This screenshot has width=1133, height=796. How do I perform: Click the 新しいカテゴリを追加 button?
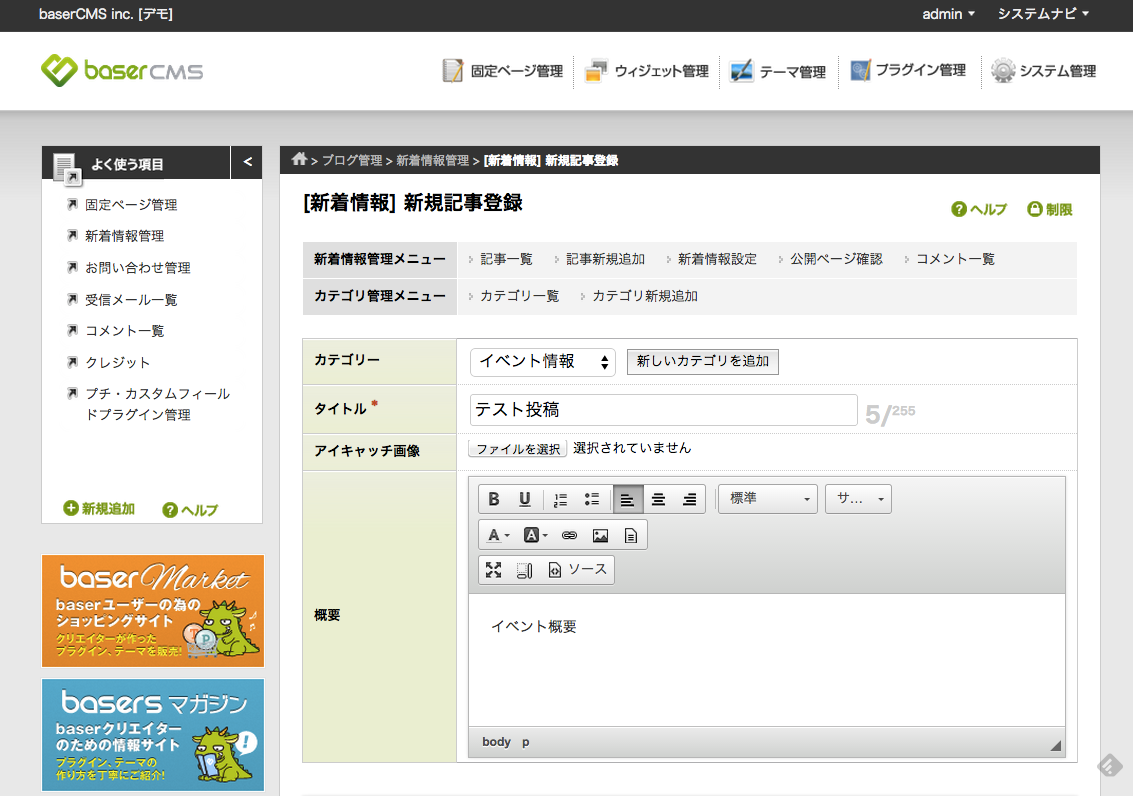[x=702, y=361]
